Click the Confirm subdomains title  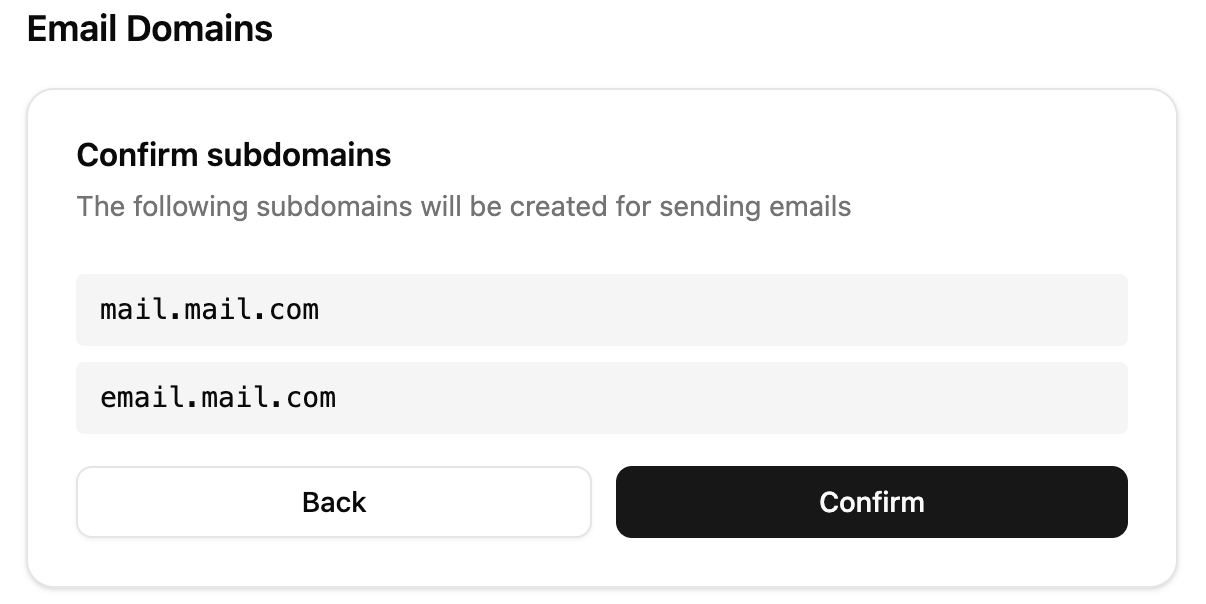[233, 155]
